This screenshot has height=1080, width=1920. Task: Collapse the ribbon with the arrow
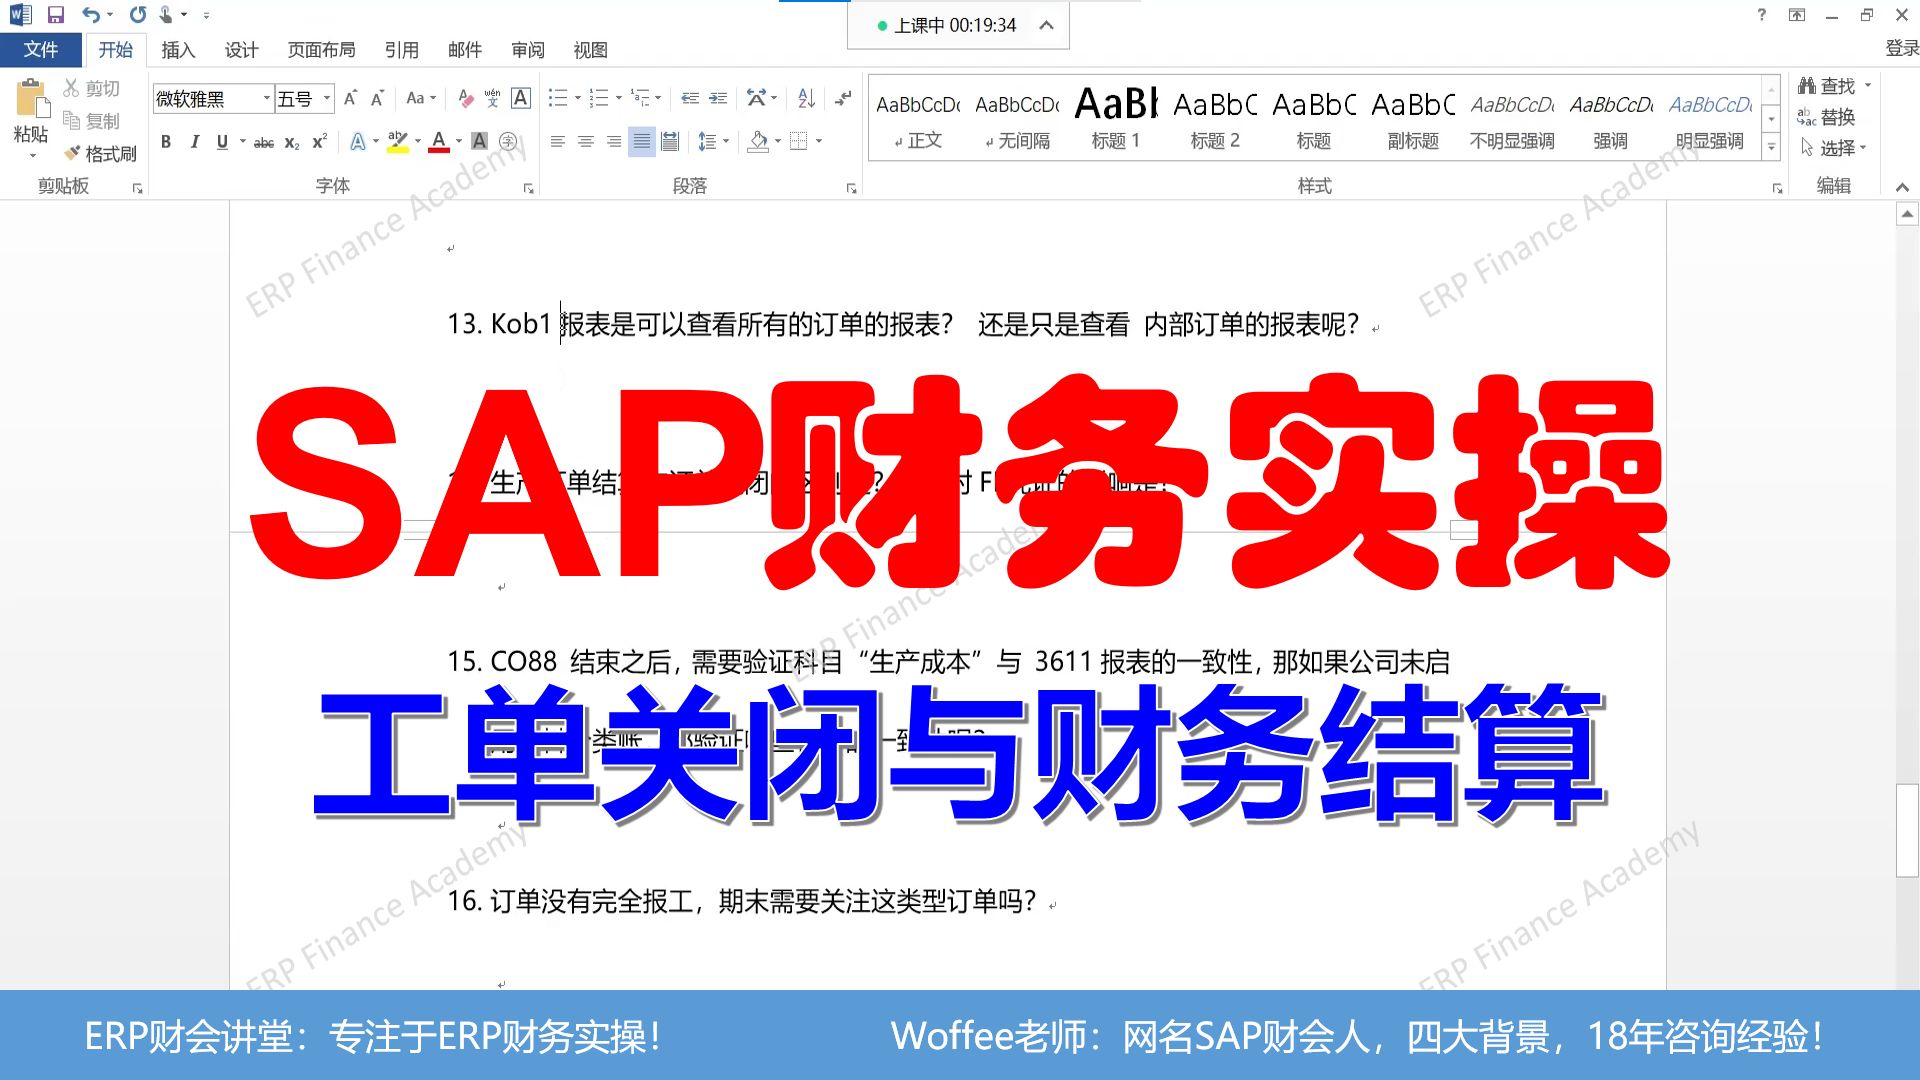(1902, 187)
